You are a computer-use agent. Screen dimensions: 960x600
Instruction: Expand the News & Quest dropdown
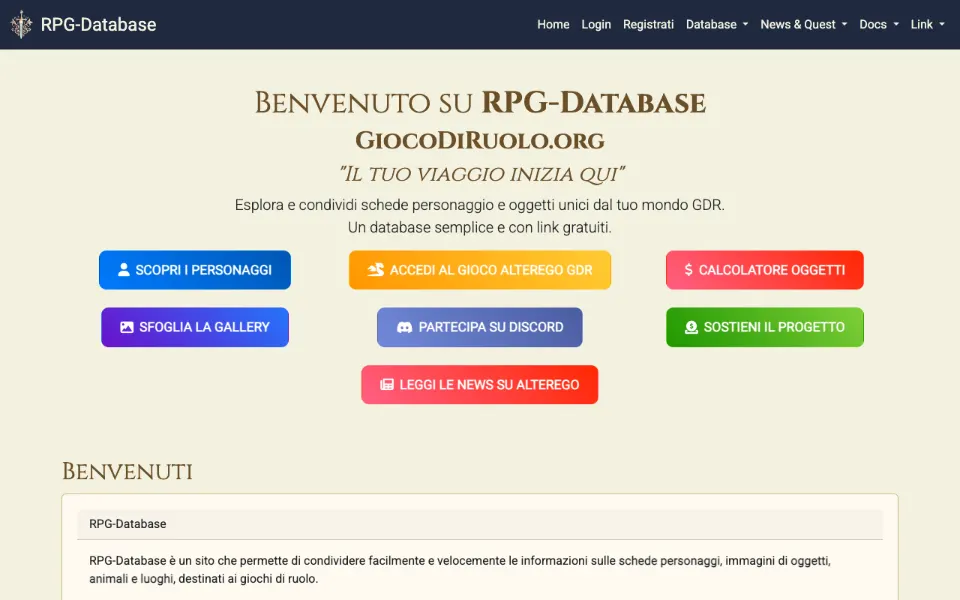coord(804,24)
